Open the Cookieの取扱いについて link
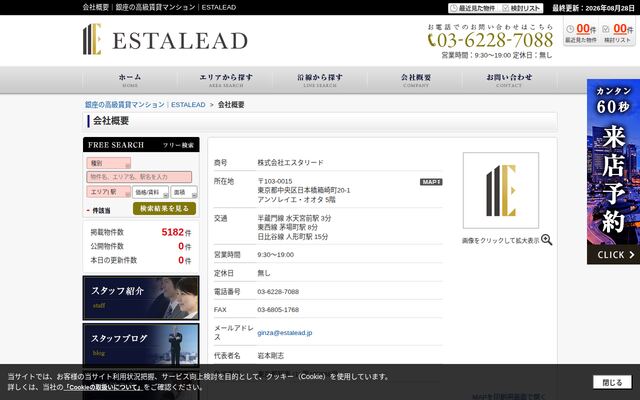This screenshot has width=640, height=400. pos(103,387)
